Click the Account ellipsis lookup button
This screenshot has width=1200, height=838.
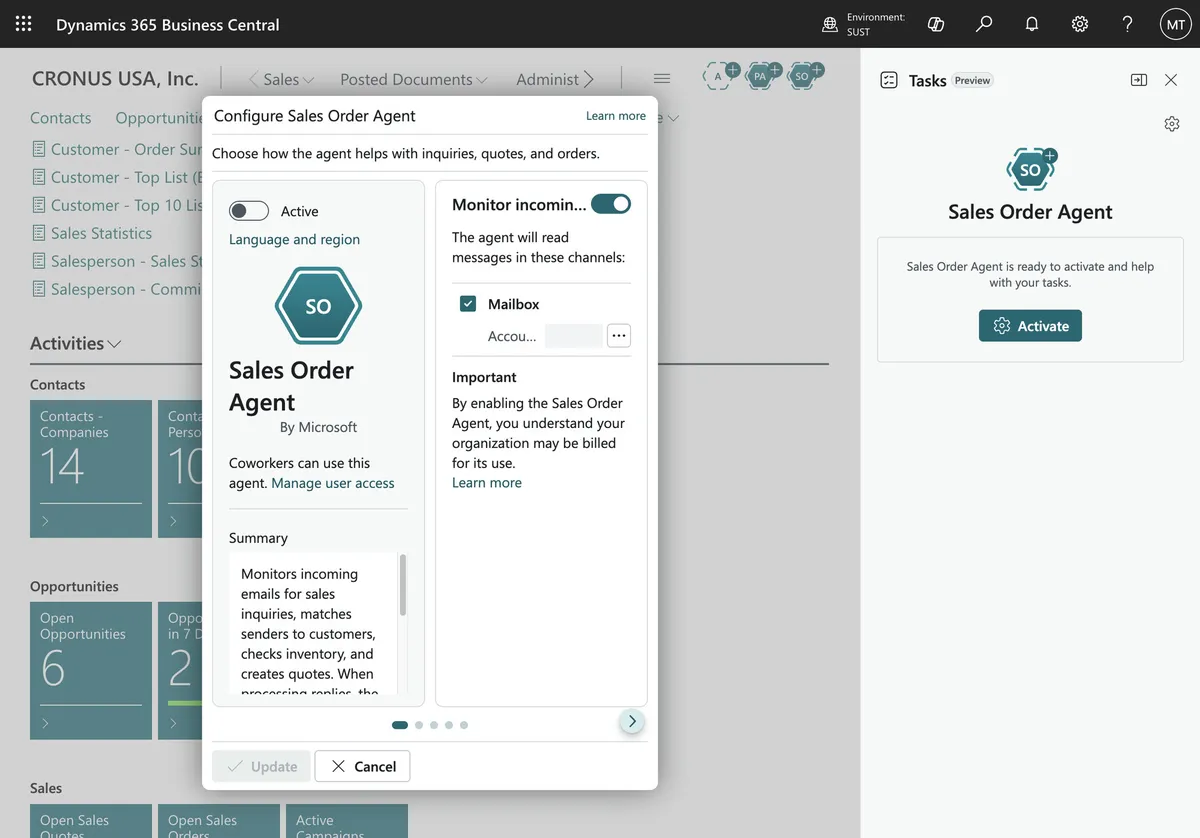point(619,336)
